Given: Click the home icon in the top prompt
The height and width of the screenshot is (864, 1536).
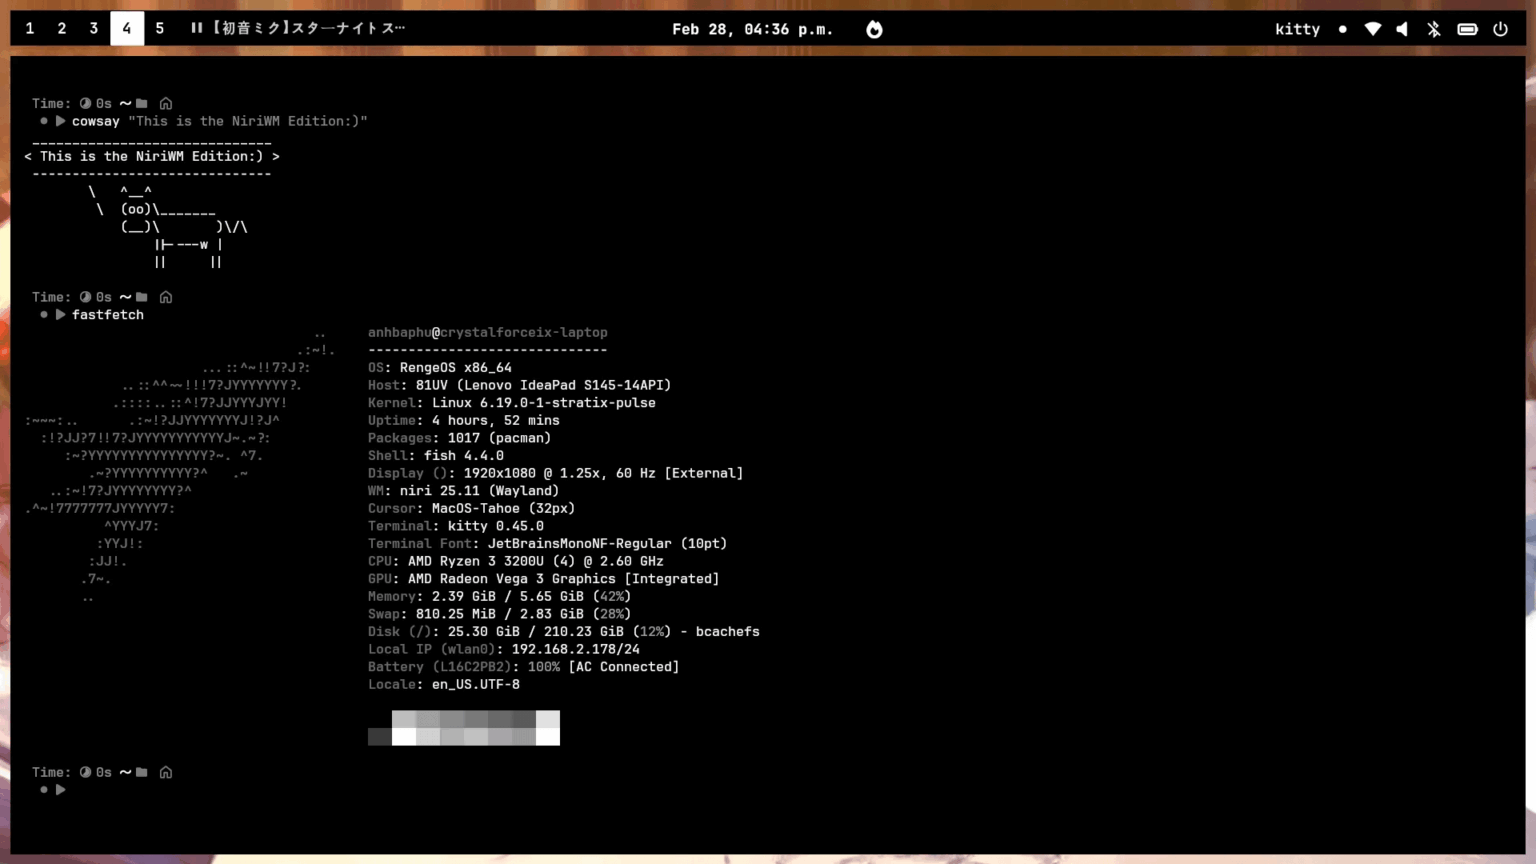Looking at the screenshot, I should pyautogui.click(x=166, y=103).
